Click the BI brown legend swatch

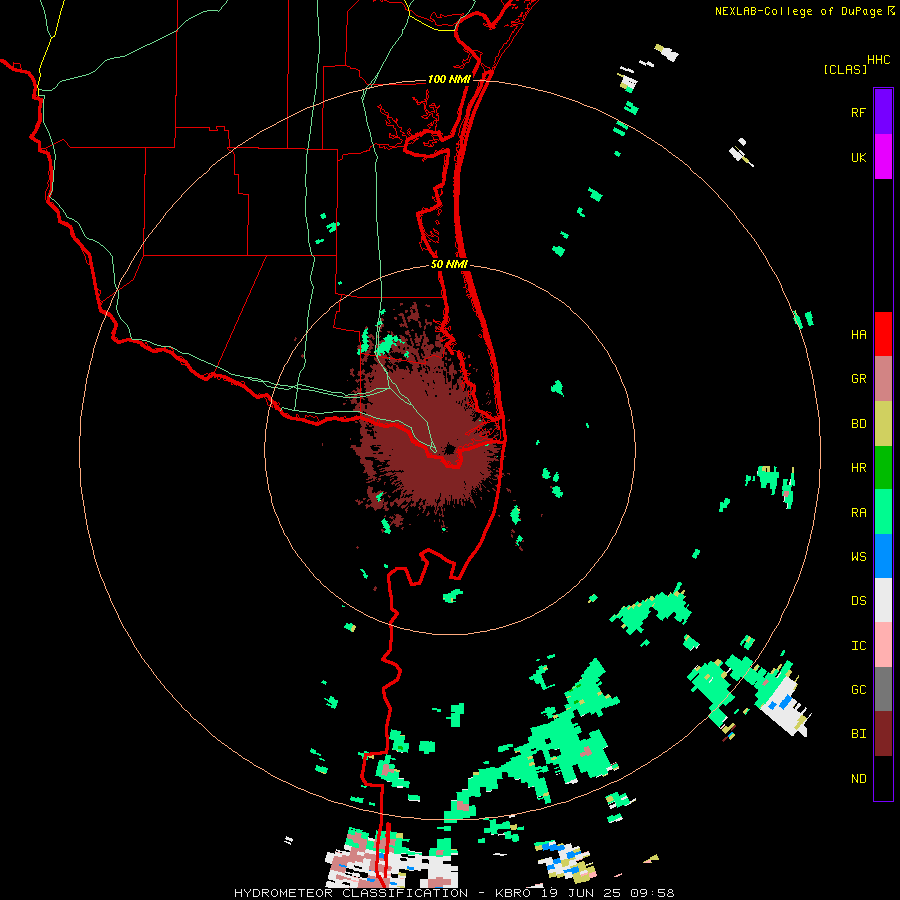pos(883,734)
